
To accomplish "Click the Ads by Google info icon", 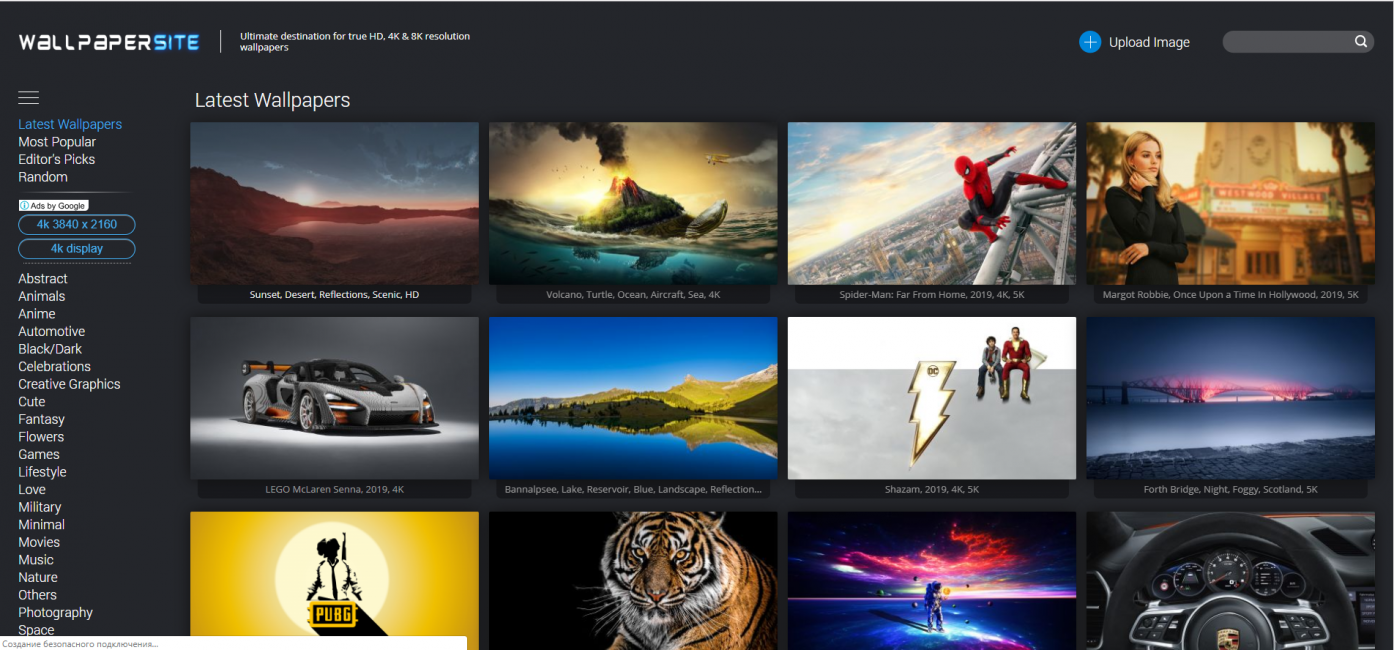I will pos(25,205).
